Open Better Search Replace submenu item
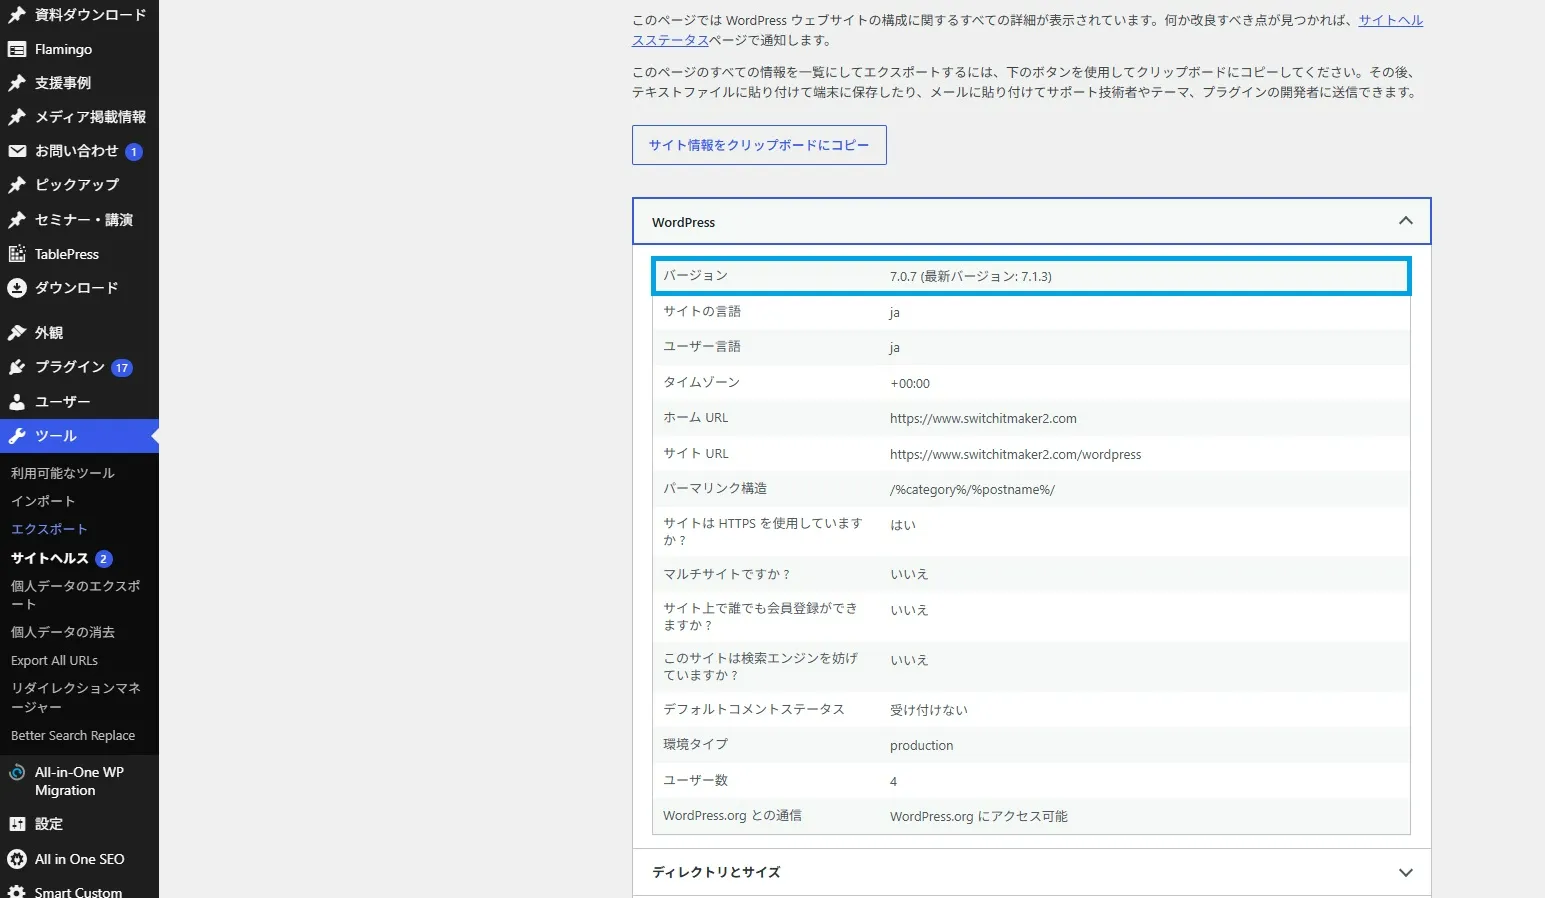This screenshot has height=898, width=1545. (x=73, y=736)
